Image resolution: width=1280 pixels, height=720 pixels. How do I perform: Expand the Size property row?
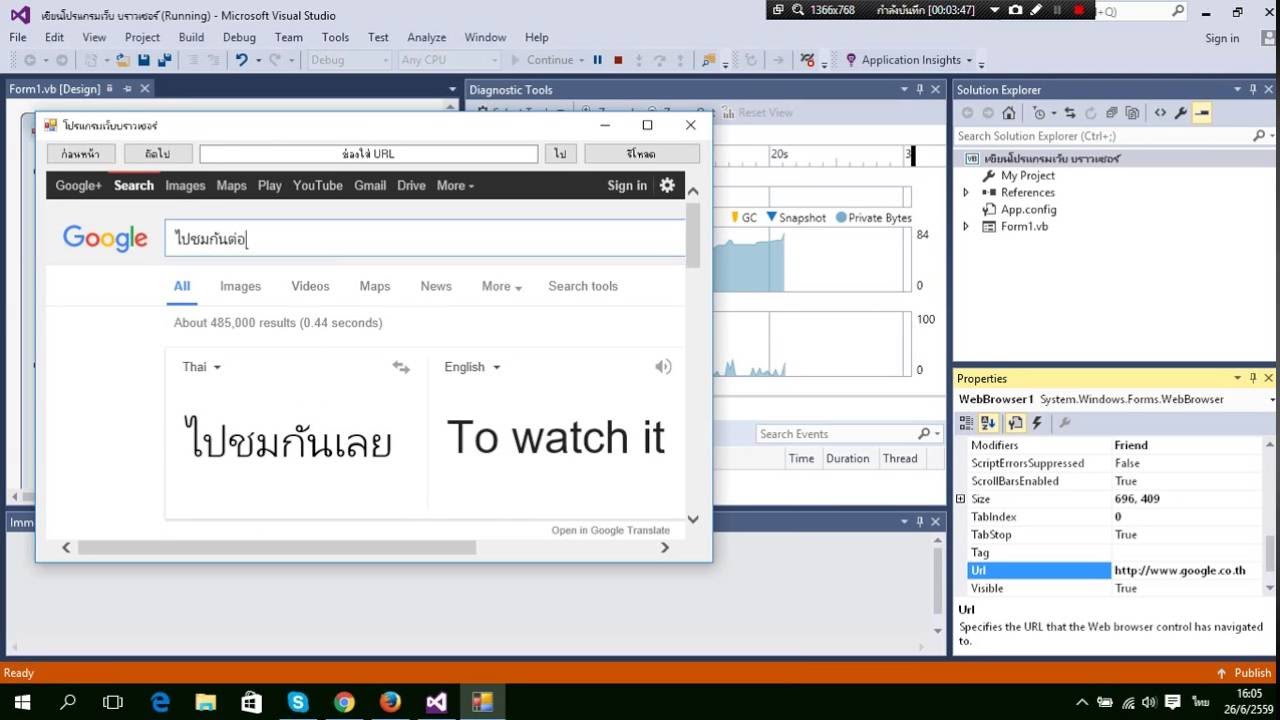[x=961, y=499]
